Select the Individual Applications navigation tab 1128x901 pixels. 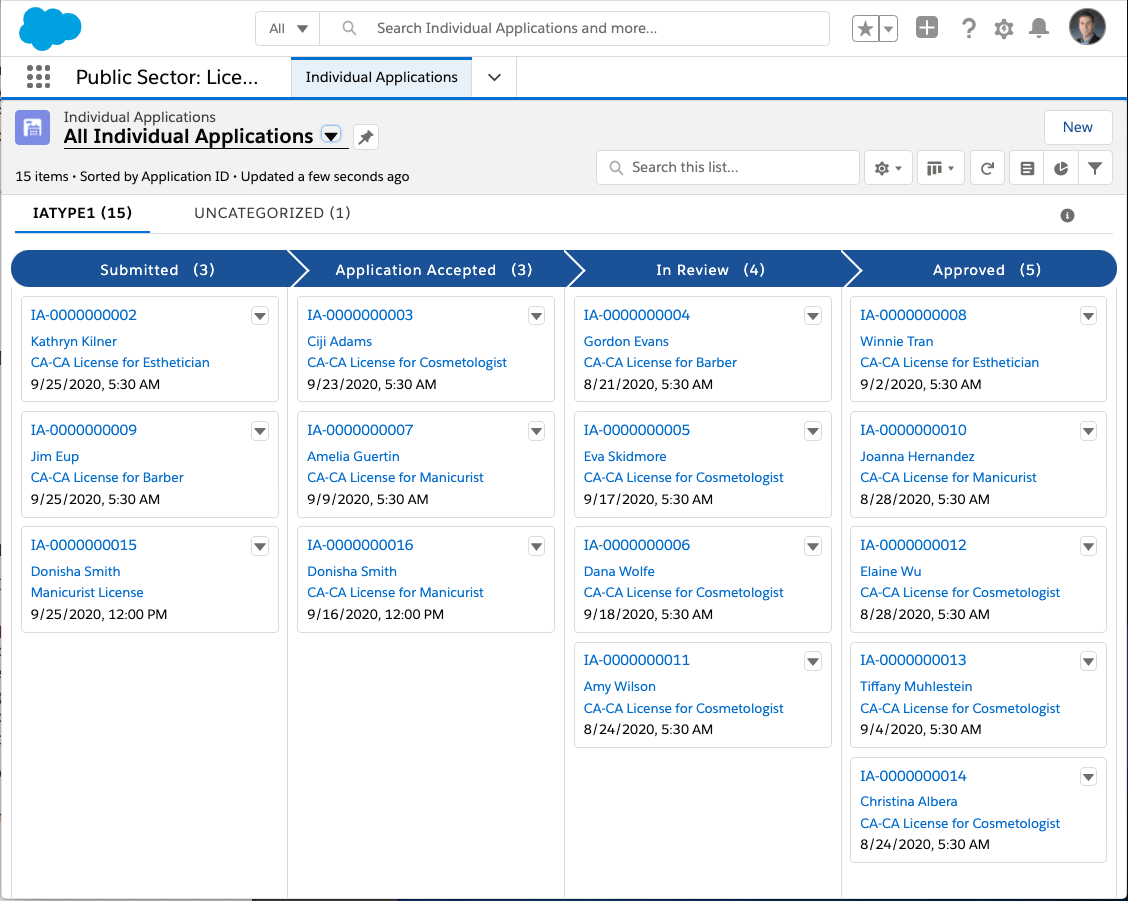click(381, 76)
